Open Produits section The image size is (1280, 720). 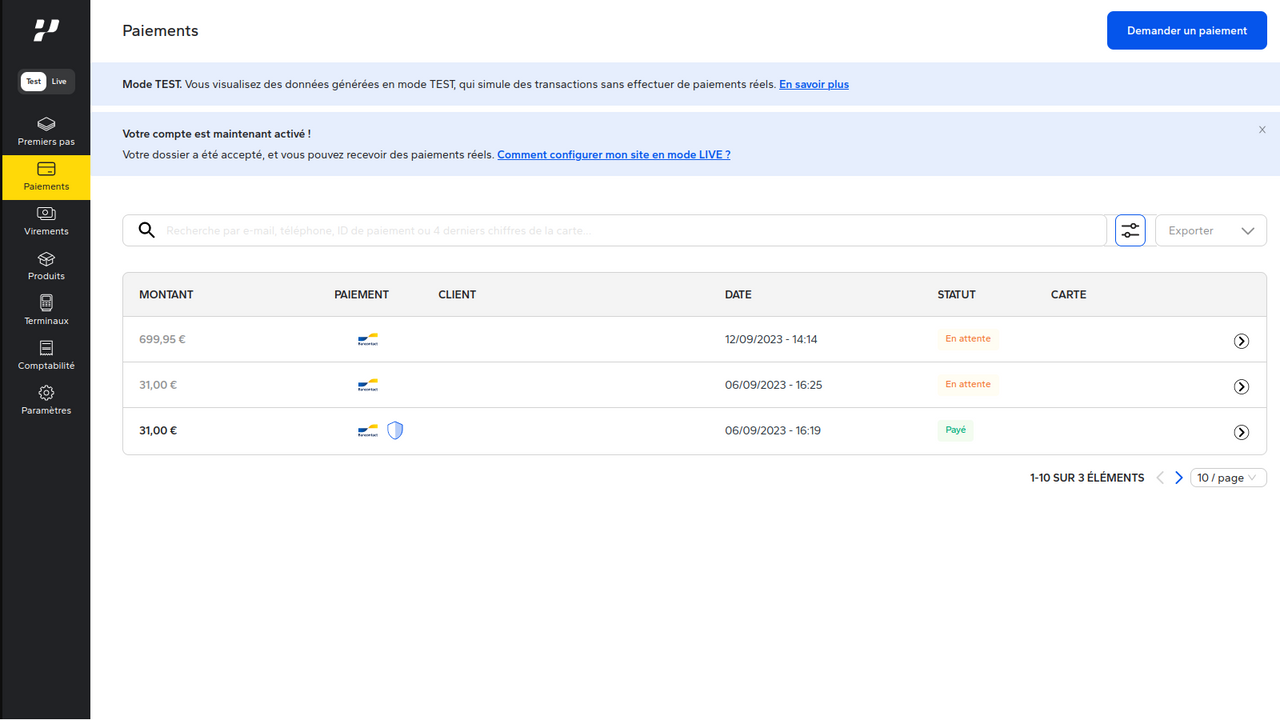pos(46,267)
